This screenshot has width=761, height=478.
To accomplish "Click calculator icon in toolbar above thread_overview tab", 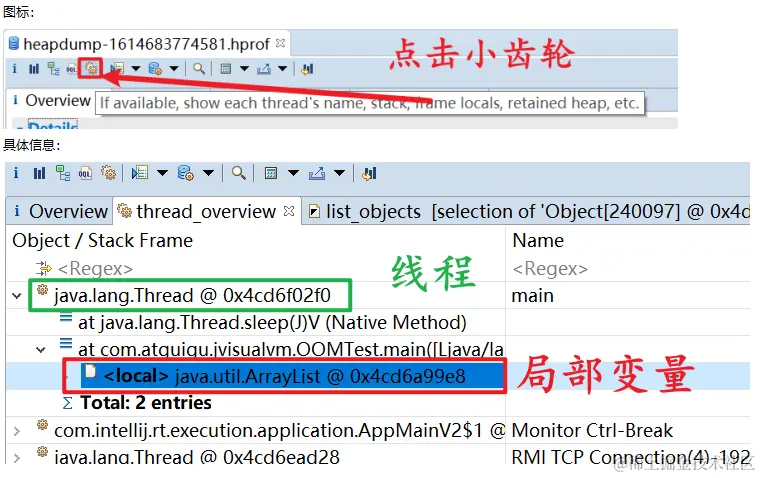I will pos(271,173).
